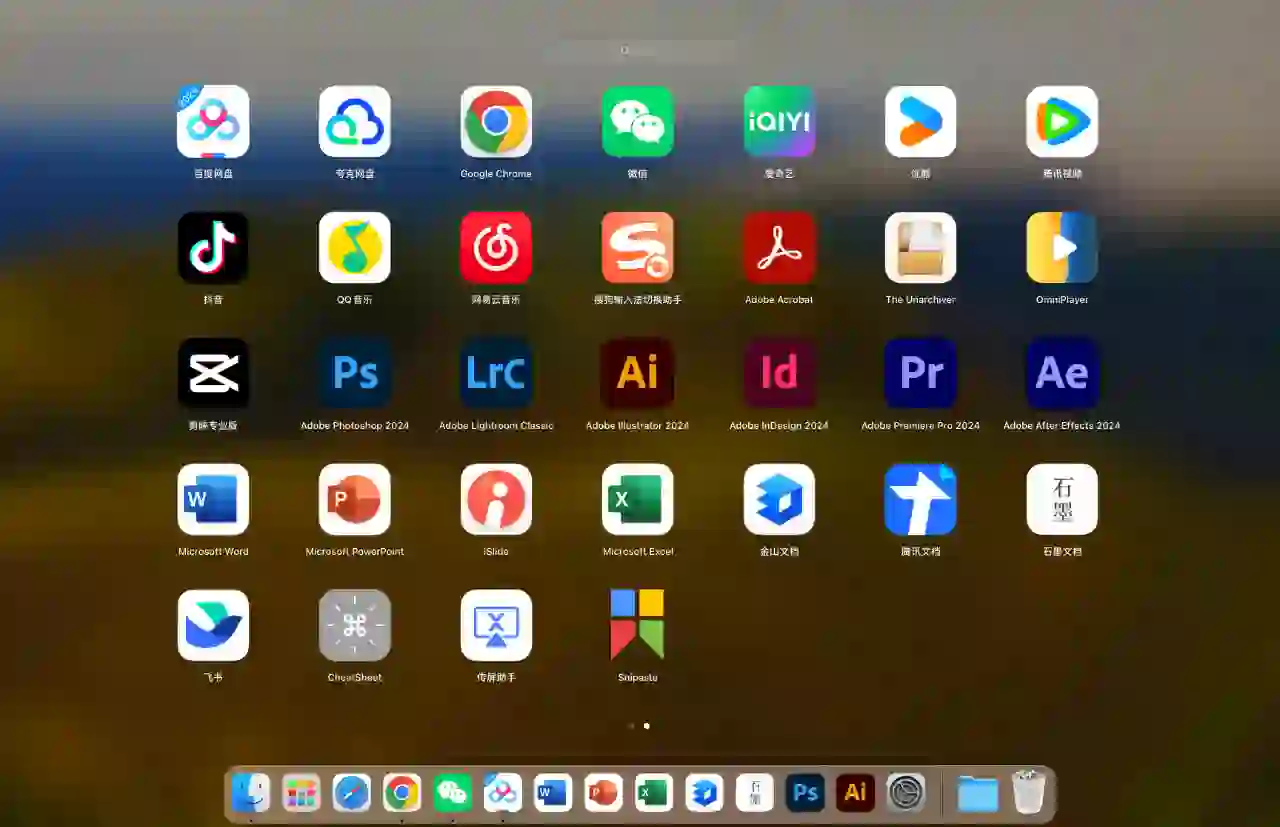
Task: Open the Trash in the Dock
Action: pos(1028,792)
